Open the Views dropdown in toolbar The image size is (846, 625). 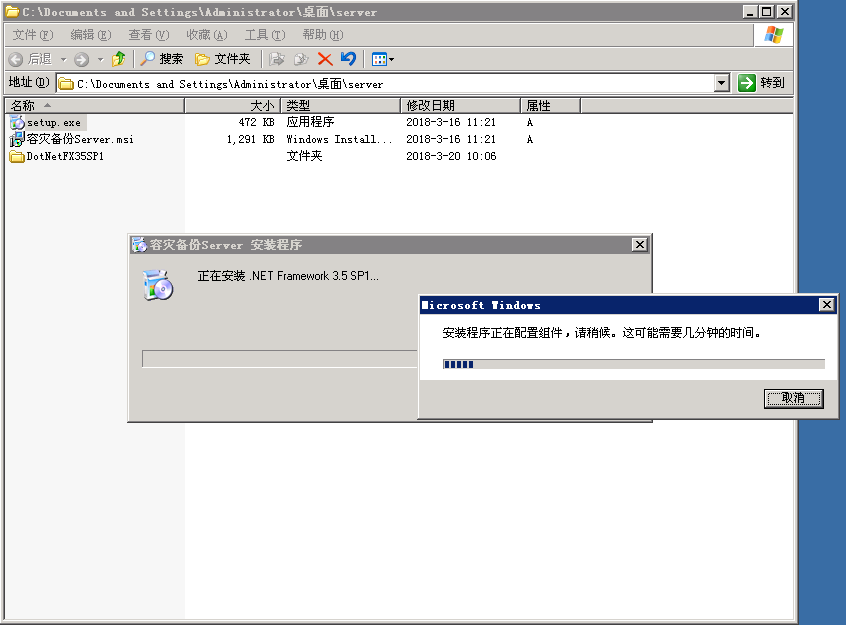point(383,59)
